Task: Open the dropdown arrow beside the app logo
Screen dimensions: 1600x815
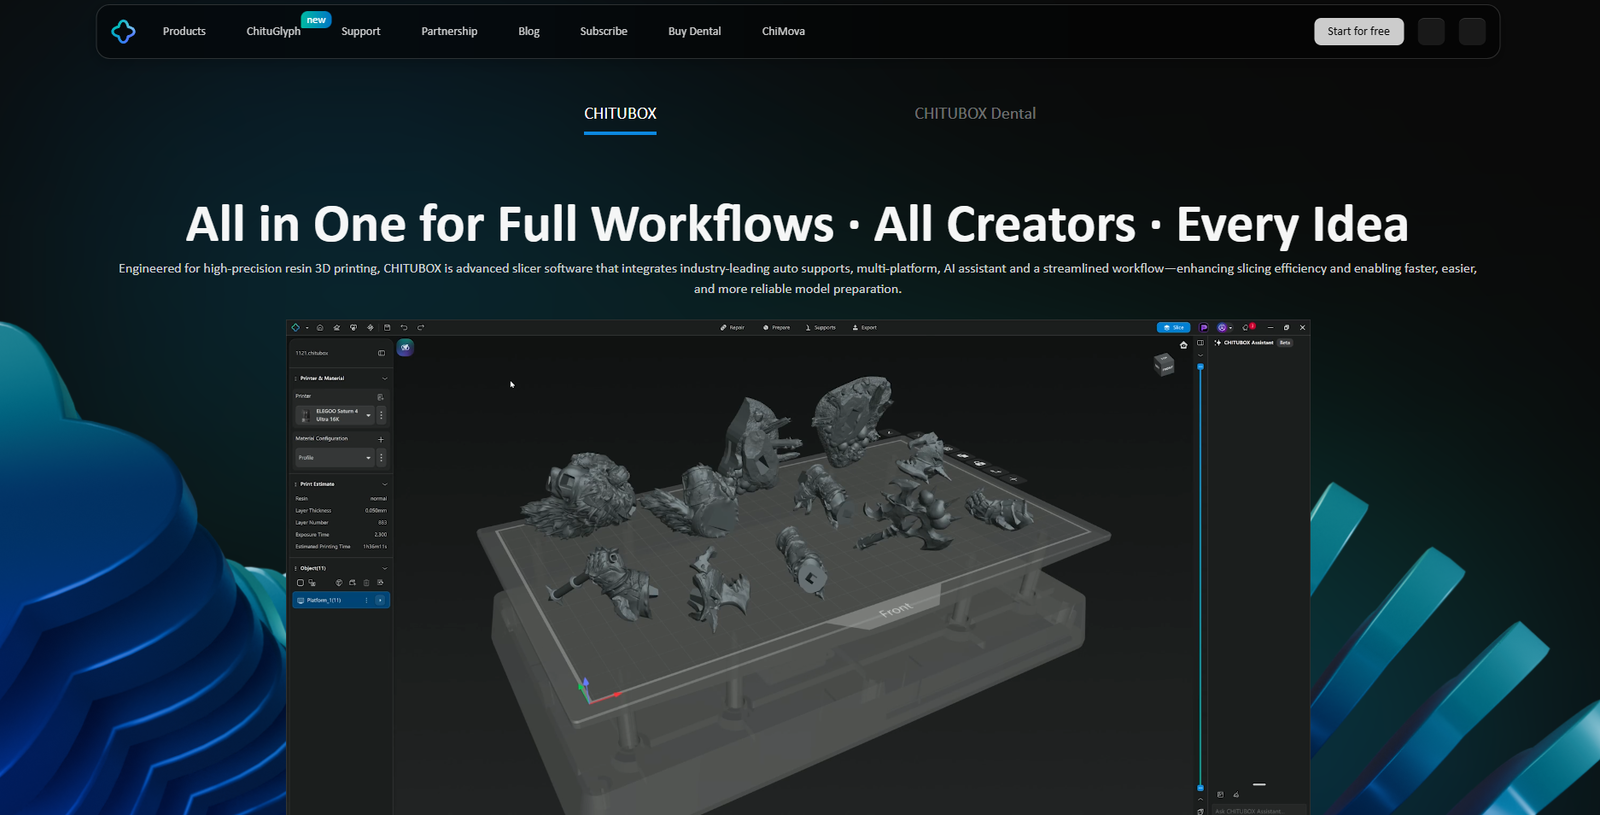Action: point(307,328)
